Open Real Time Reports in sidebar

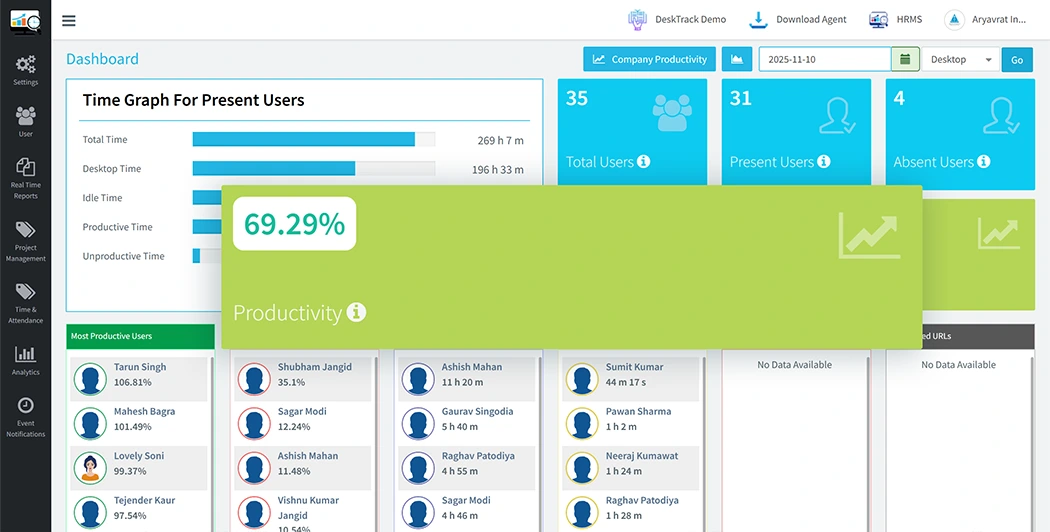click(25, 178)
